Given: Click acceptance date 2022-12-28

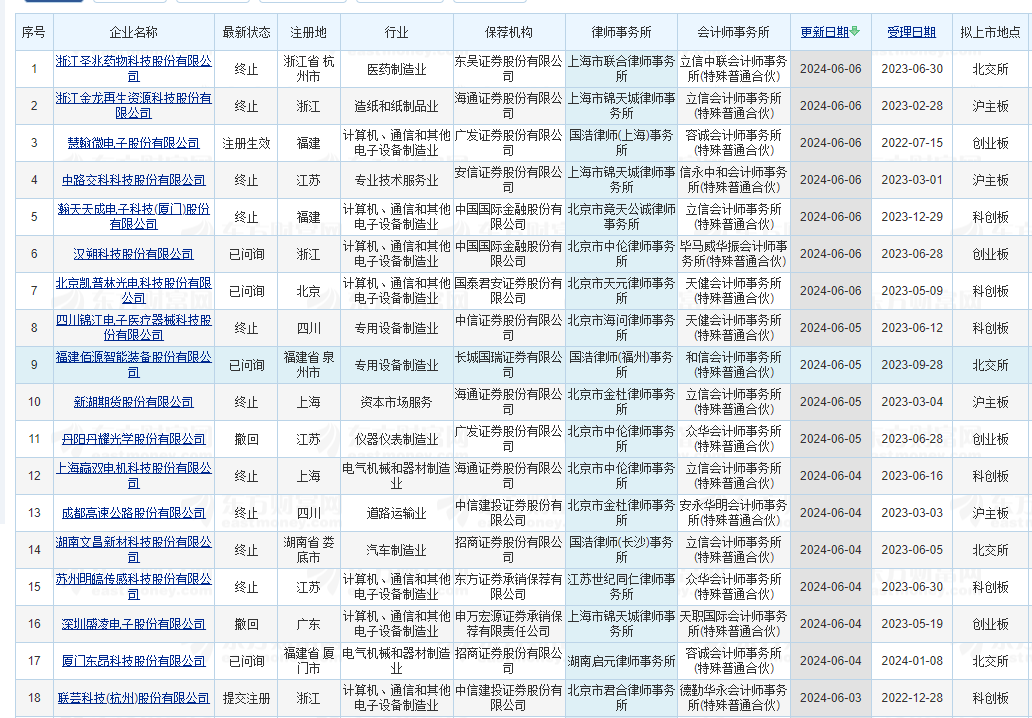Looking at the screenshot, I should point(912,698).
